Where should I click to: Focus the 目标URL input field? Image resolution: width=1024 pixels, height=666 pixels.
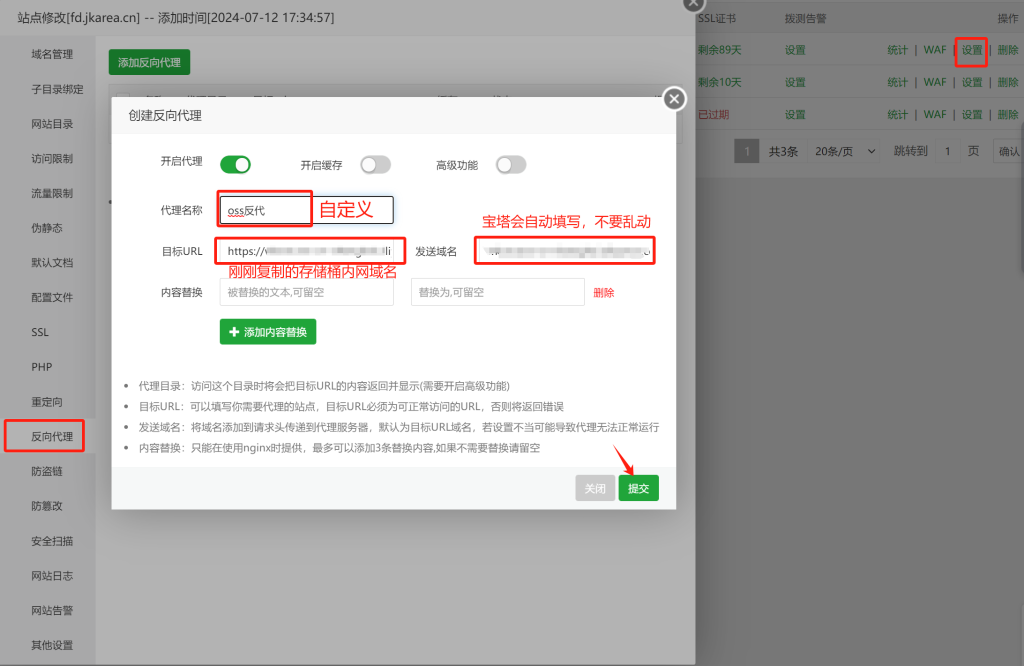[x=312, y=251]
